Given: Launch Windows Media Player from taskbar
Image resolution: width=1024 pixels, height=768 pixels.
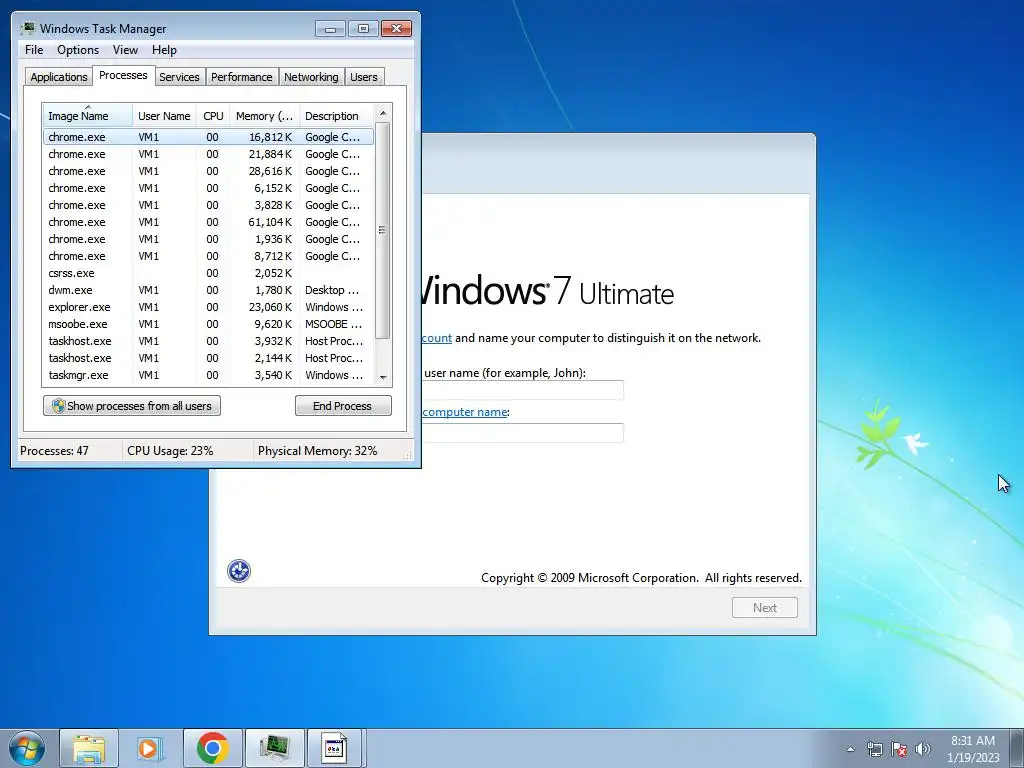Looking at the screenshot, I should point(150,748).
